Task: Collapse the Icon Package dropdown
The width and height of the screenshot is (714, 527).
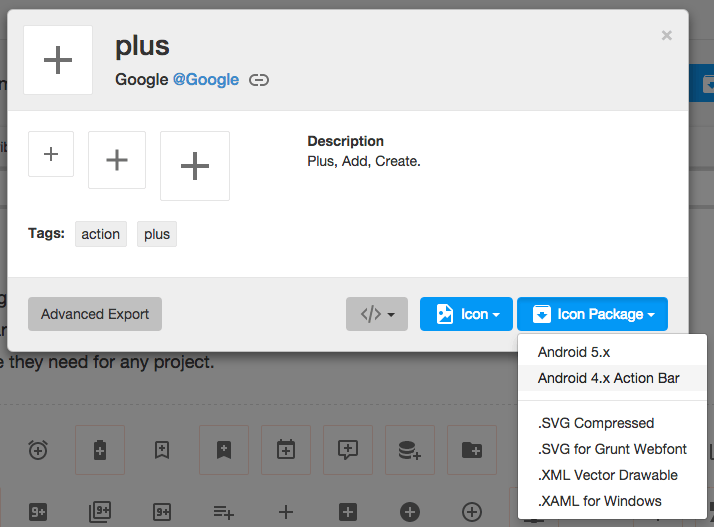Action: coord(592,314)
